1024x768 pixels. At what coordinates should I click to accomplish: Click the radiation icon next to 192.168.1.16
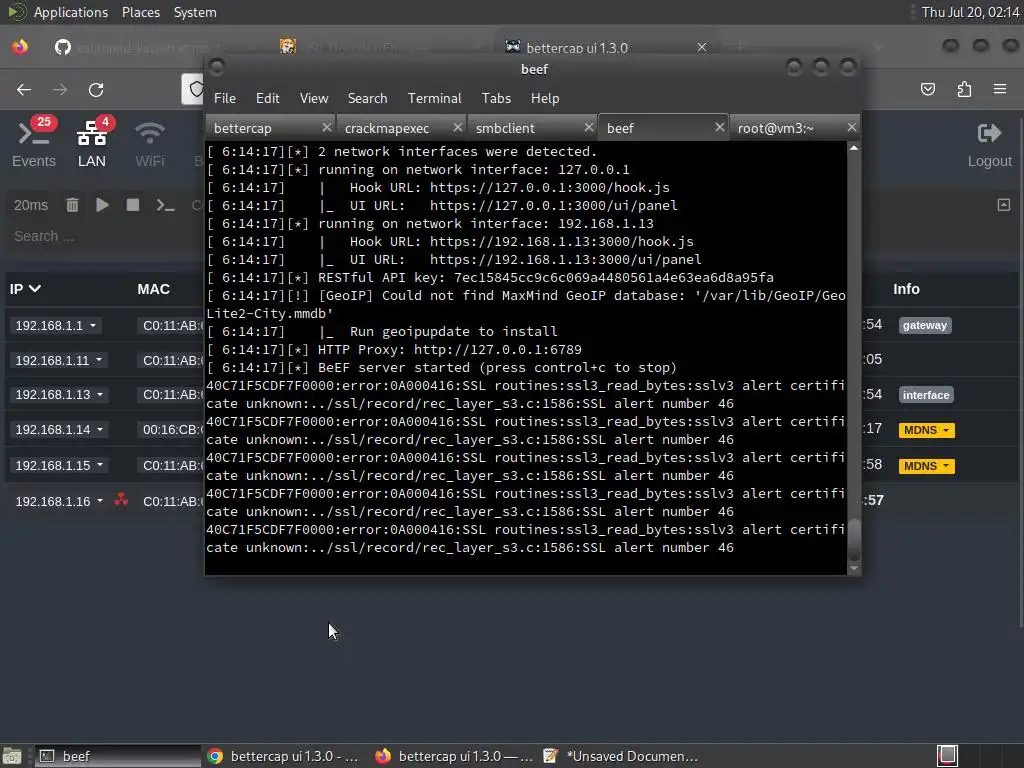pos(121,500)
